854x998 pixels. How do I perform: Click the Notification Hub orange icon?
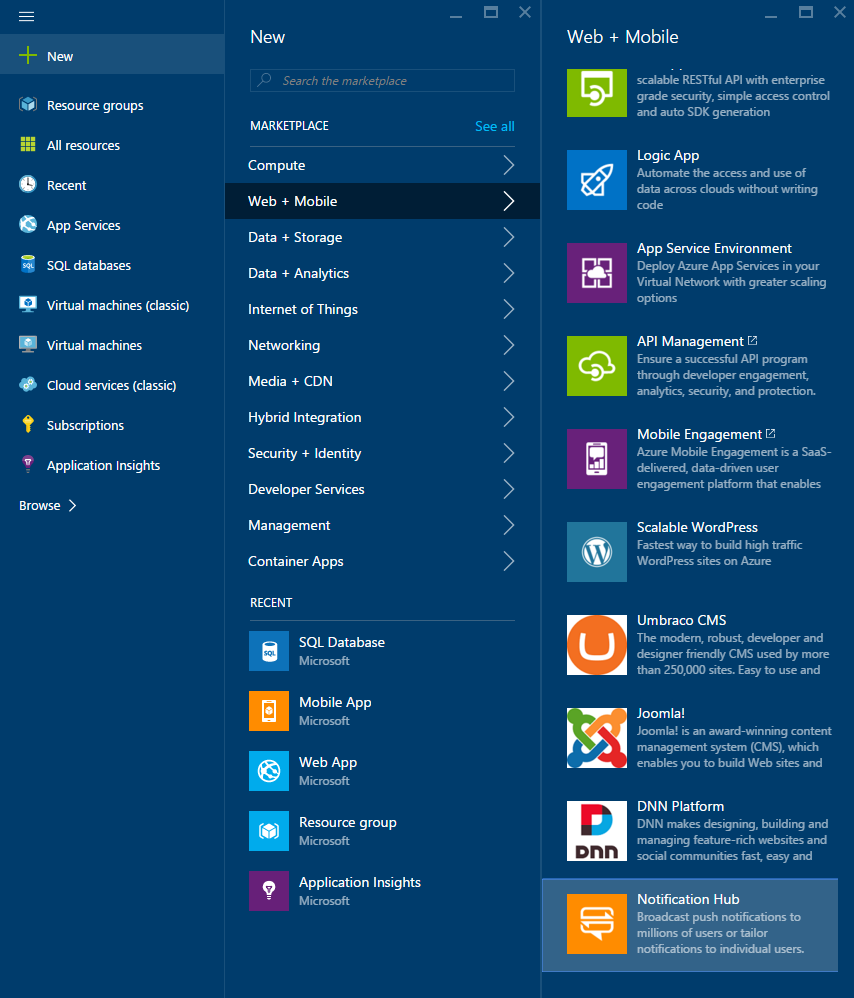pos(597,924)
